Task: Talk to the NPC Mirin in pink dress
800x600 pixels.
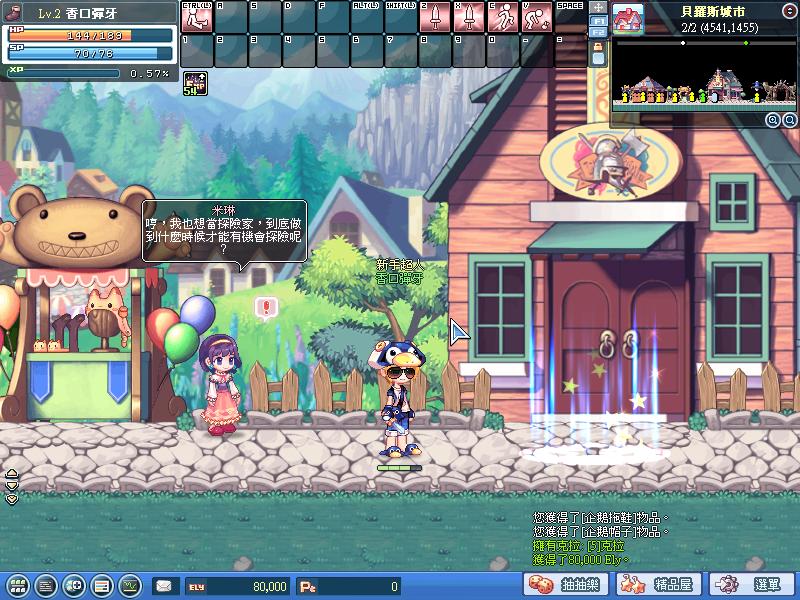Action: pos(220,385)
